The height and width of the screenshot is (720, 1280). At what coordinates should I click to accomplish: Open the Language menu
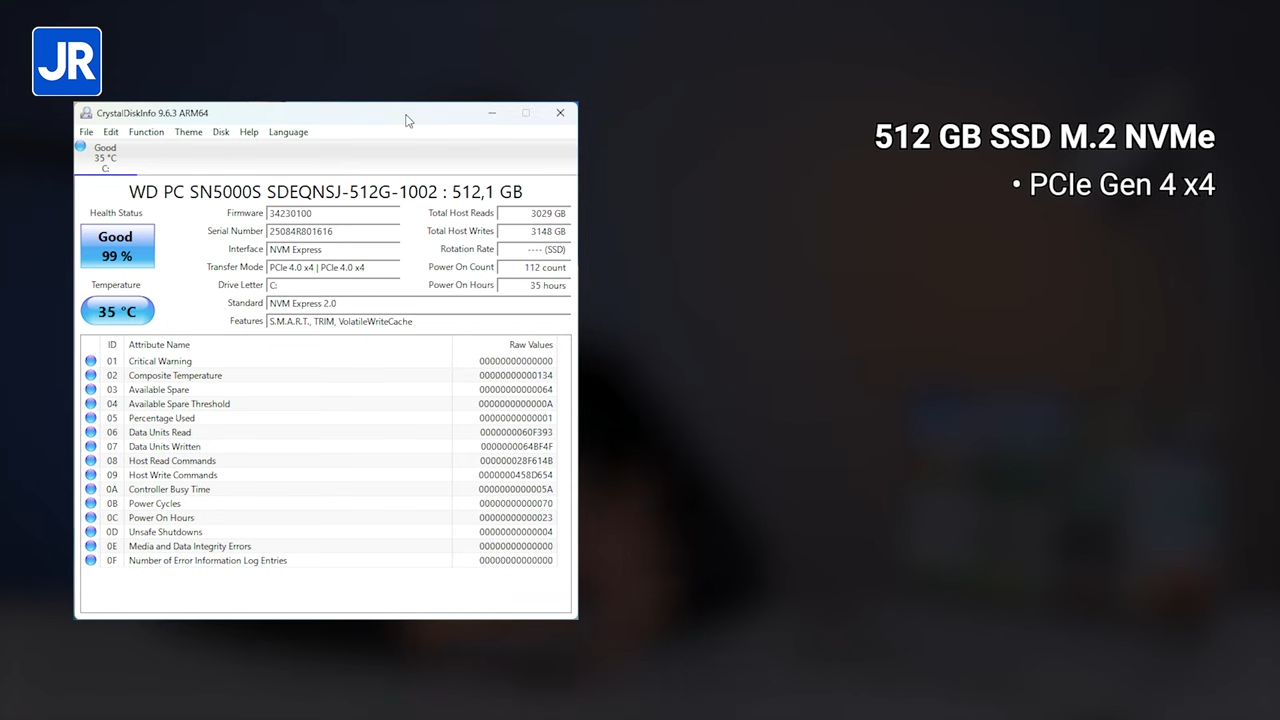point(288,132)
